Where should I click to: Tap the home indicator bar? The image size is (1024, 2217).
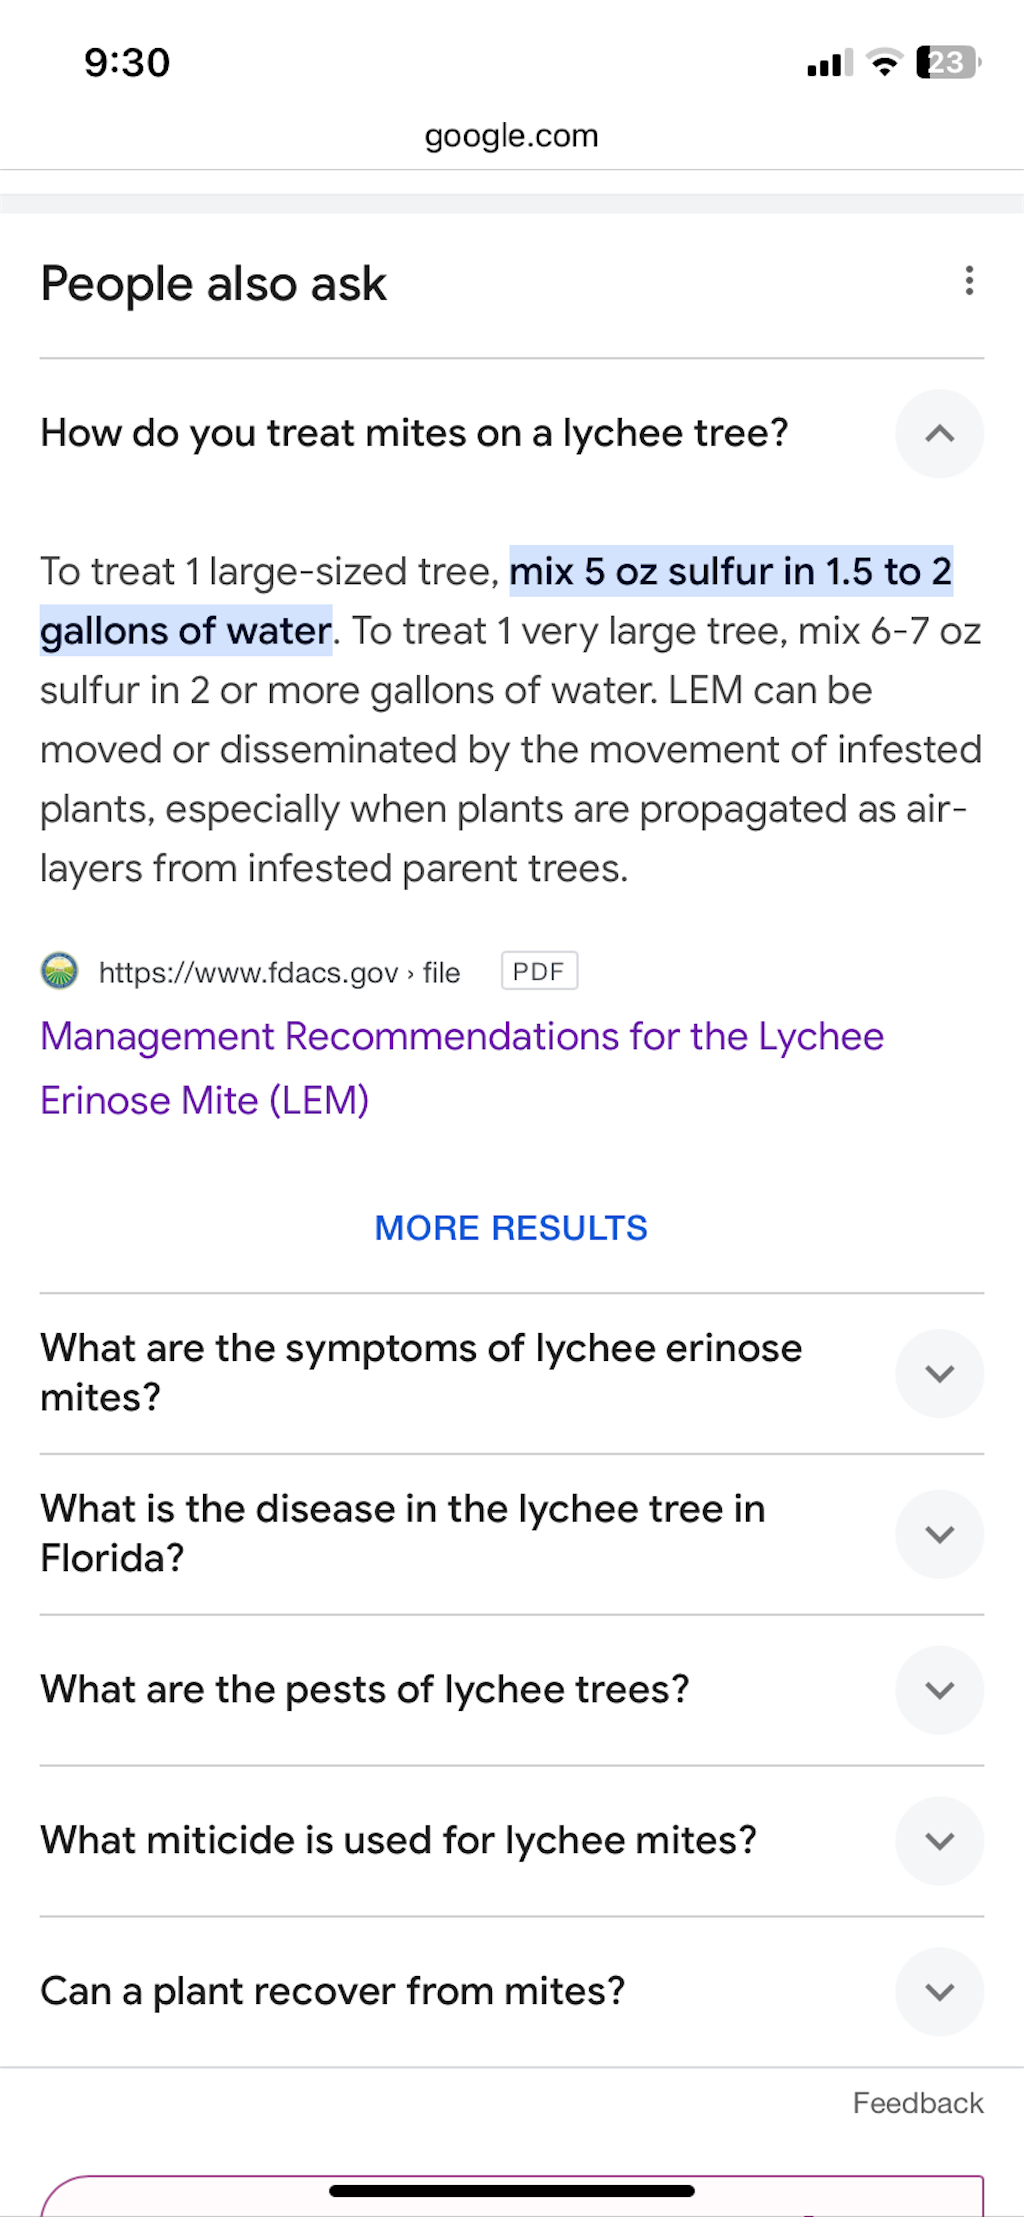pyautogui.click(x=511, y=2191)
